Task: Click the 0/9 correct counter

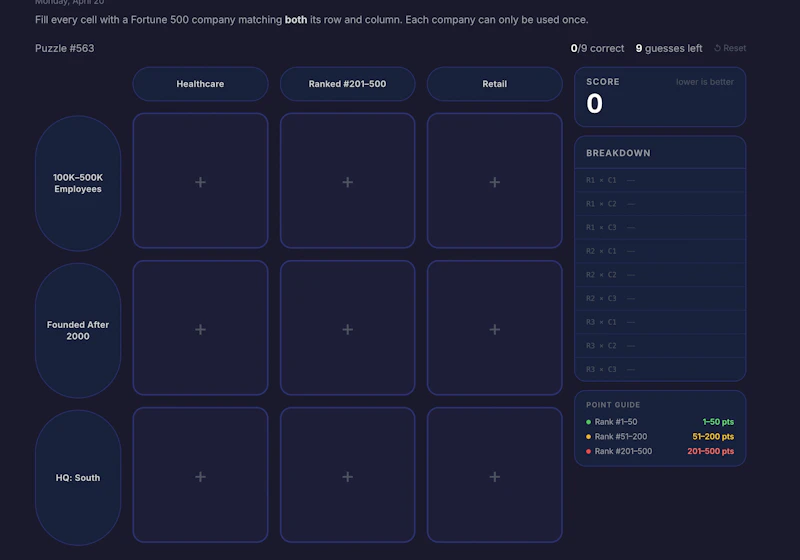Action: (597, 48)
